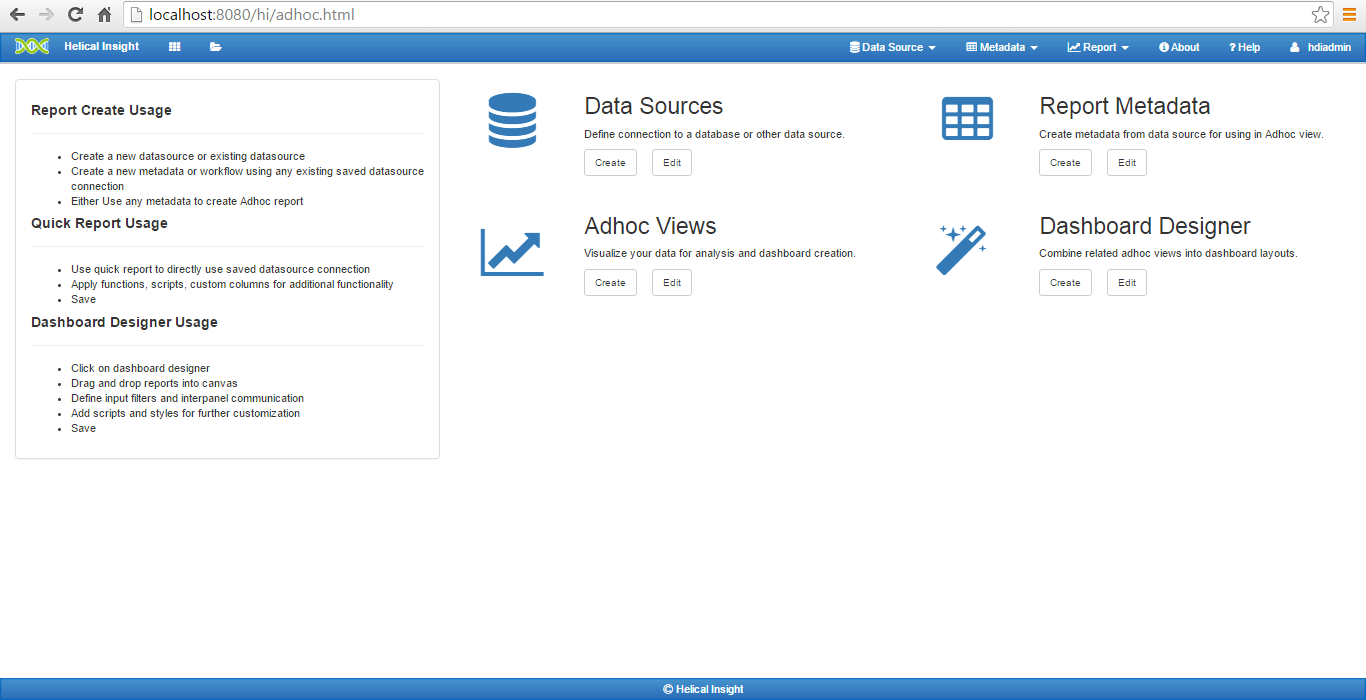Expand the Report dropdown menu
The image size is (1366, 700).
(1098, 47)
